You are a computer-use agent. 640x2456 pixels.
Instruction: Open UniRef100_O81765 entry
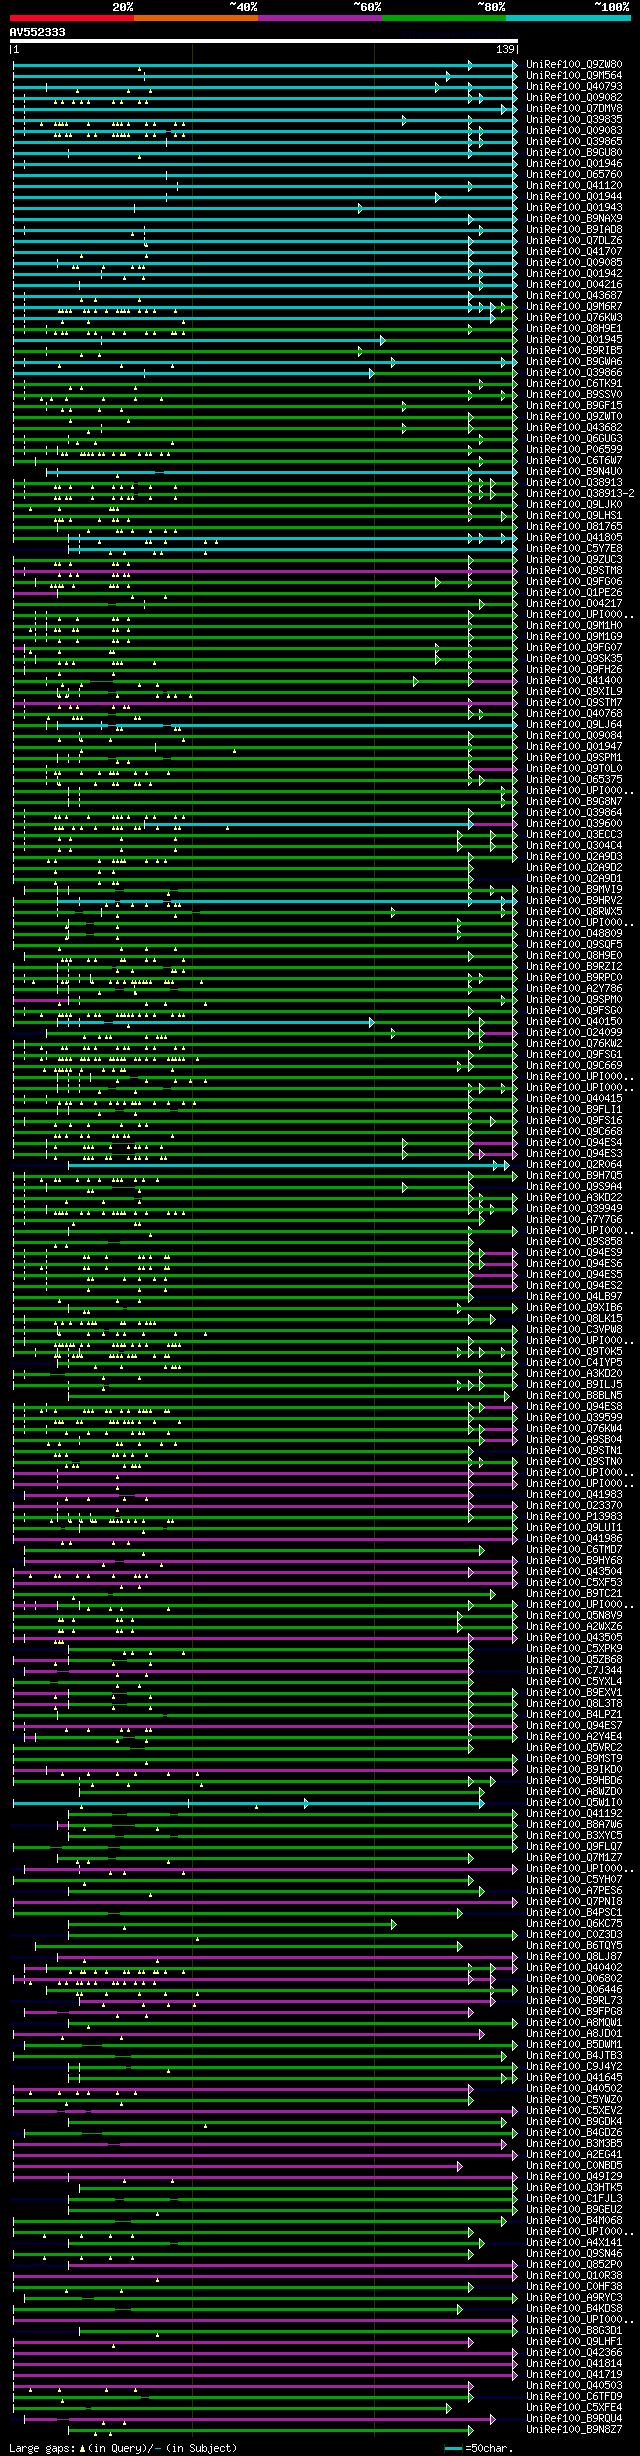(574, 527)
